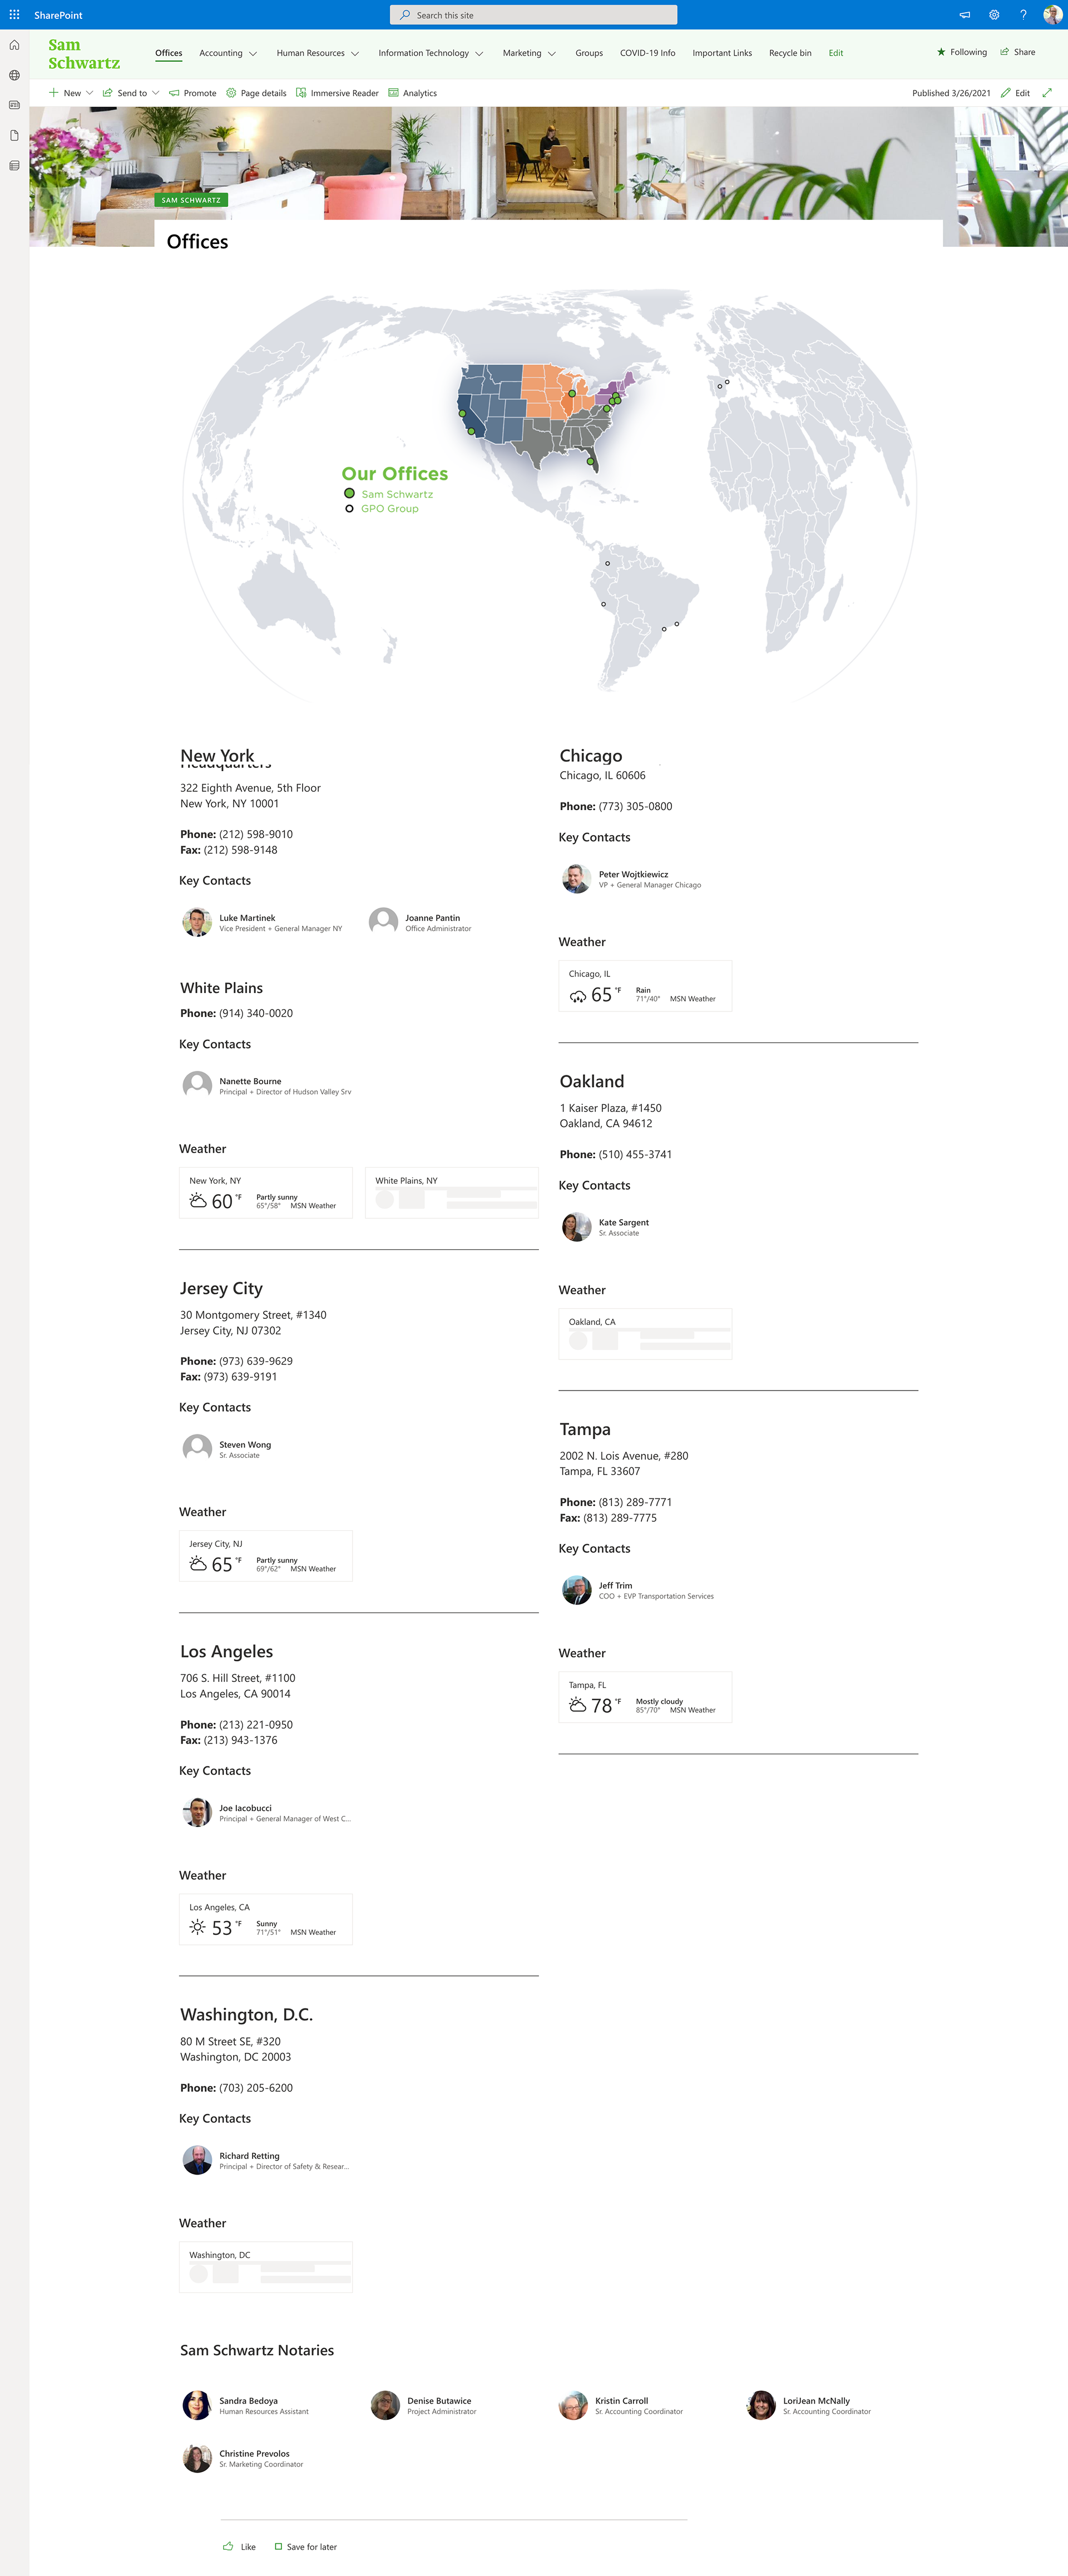Expand the Human Resources menu chevron
The height and width of the screenshot is (2576, 1068).
point(355,54)
